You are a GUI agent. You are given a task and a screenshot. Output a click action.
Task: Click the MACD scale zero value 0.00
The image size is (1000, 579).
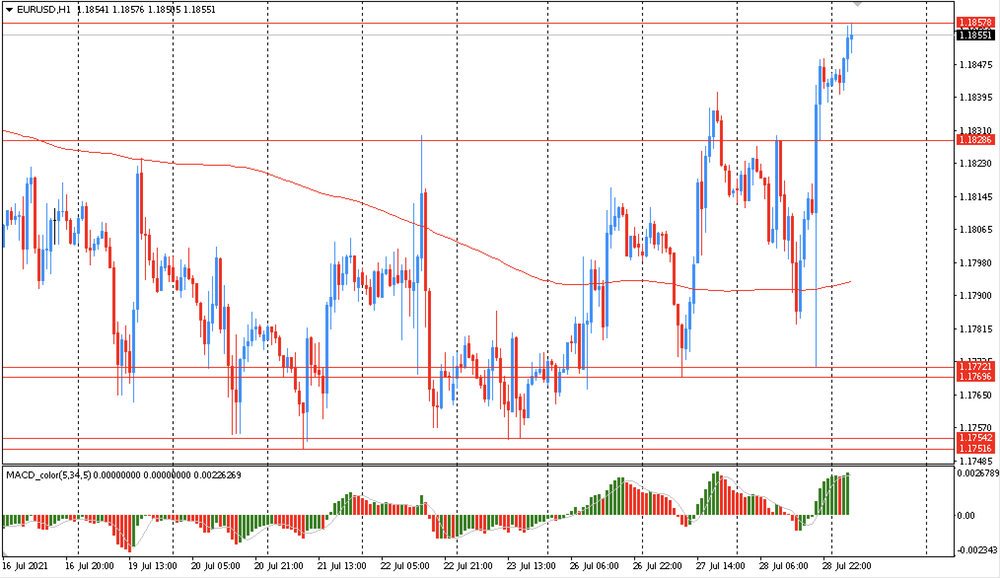[966, 515]
